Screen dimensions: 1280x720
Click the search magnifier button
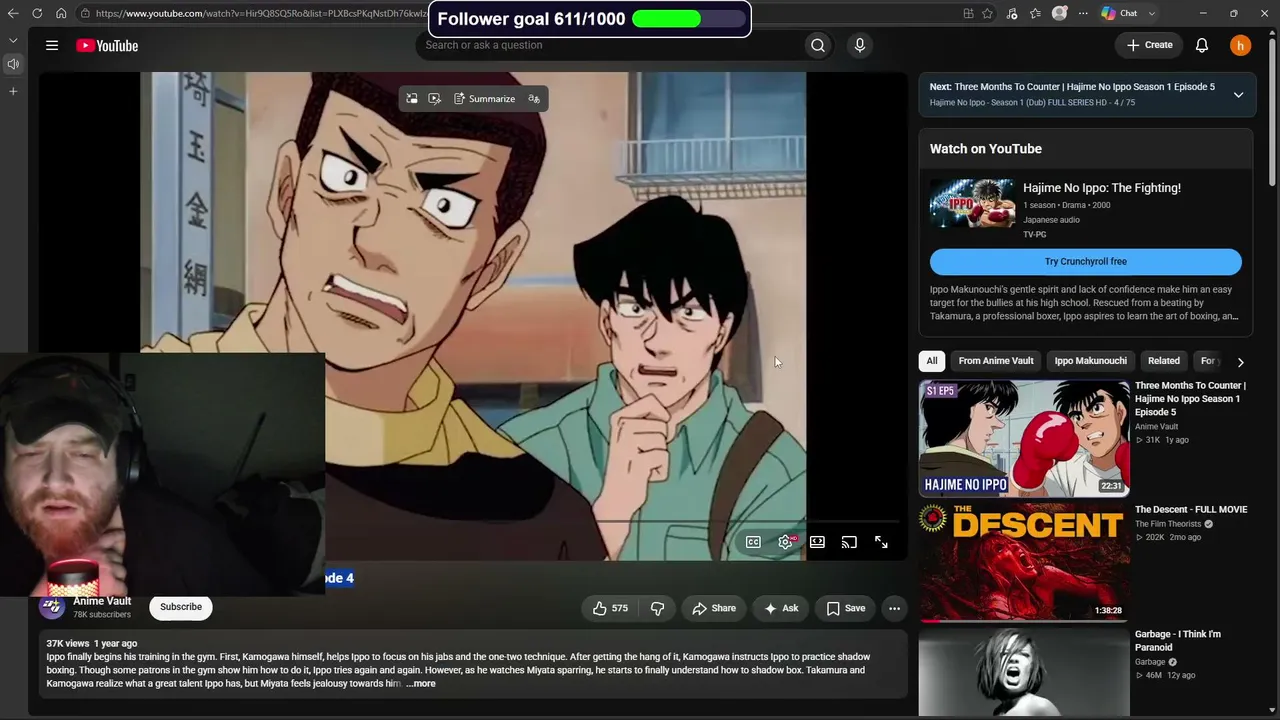tap(818, 45)
